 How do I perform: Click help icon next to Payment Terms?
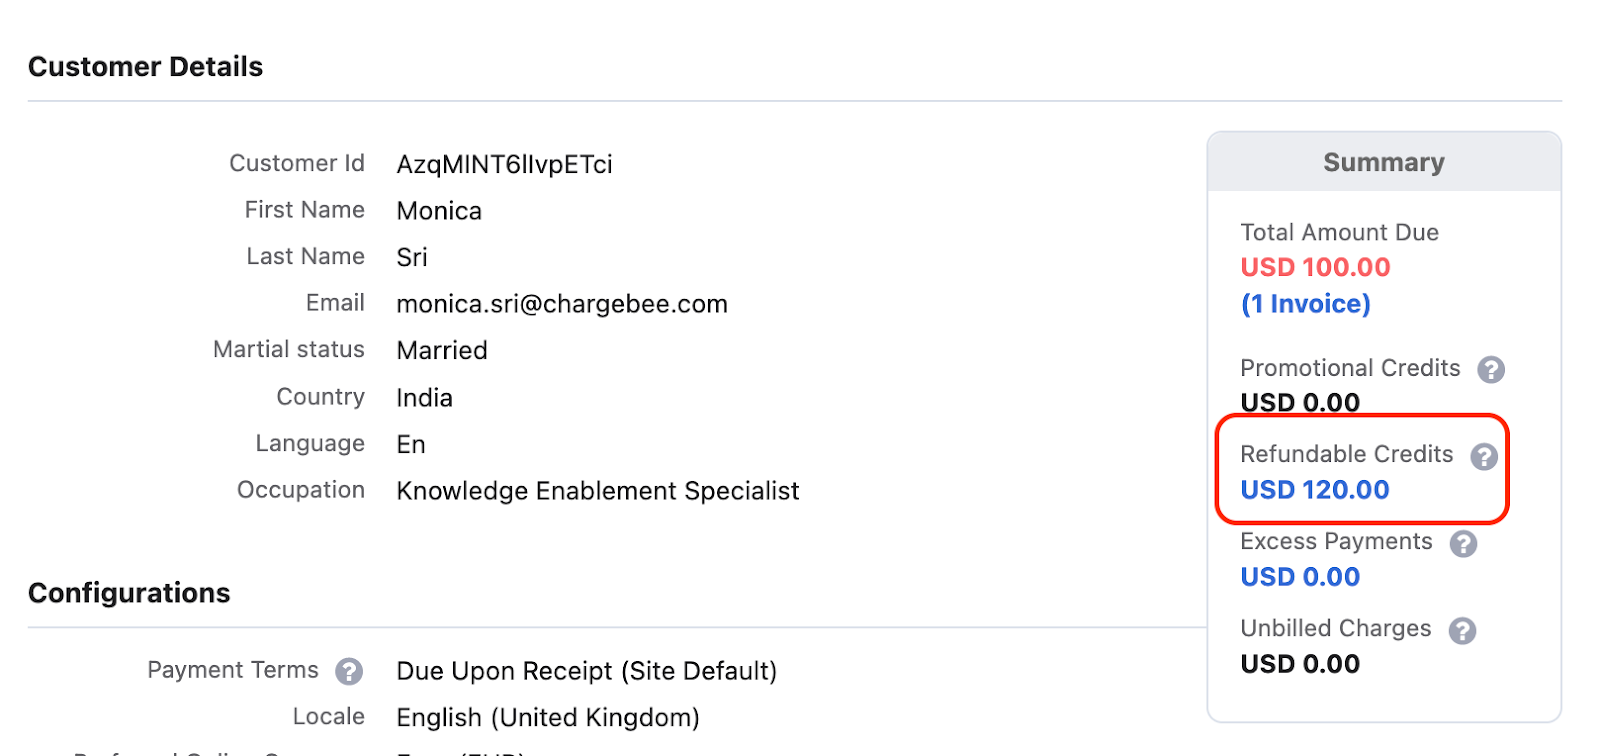(x=349, y=671)
